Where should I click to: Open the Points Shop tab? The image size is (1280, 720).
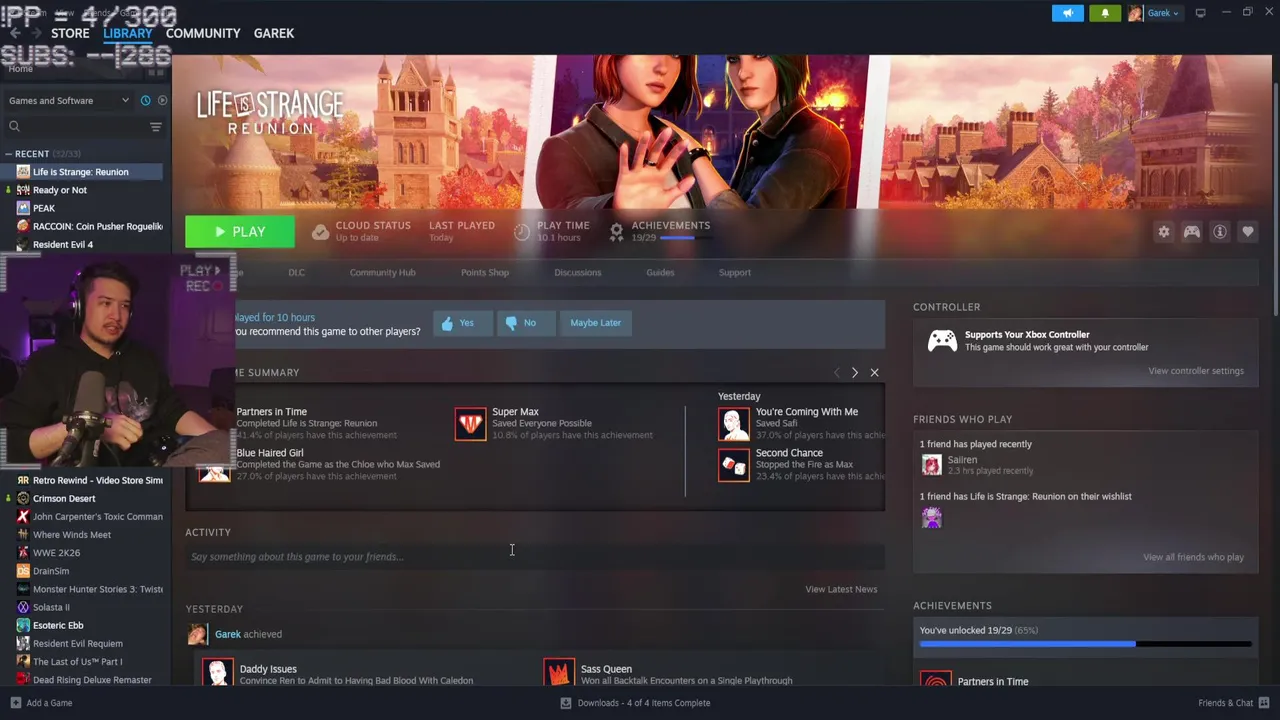(x=485, y=272)
